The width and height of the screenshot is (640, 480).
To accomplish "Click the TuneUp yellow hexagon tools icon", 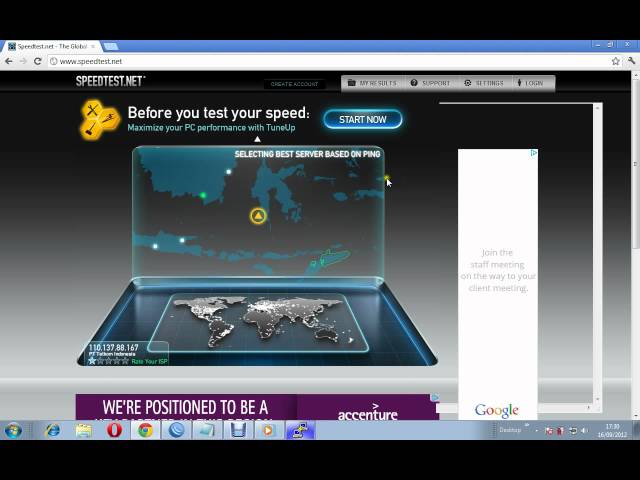I will click(99, 120).
